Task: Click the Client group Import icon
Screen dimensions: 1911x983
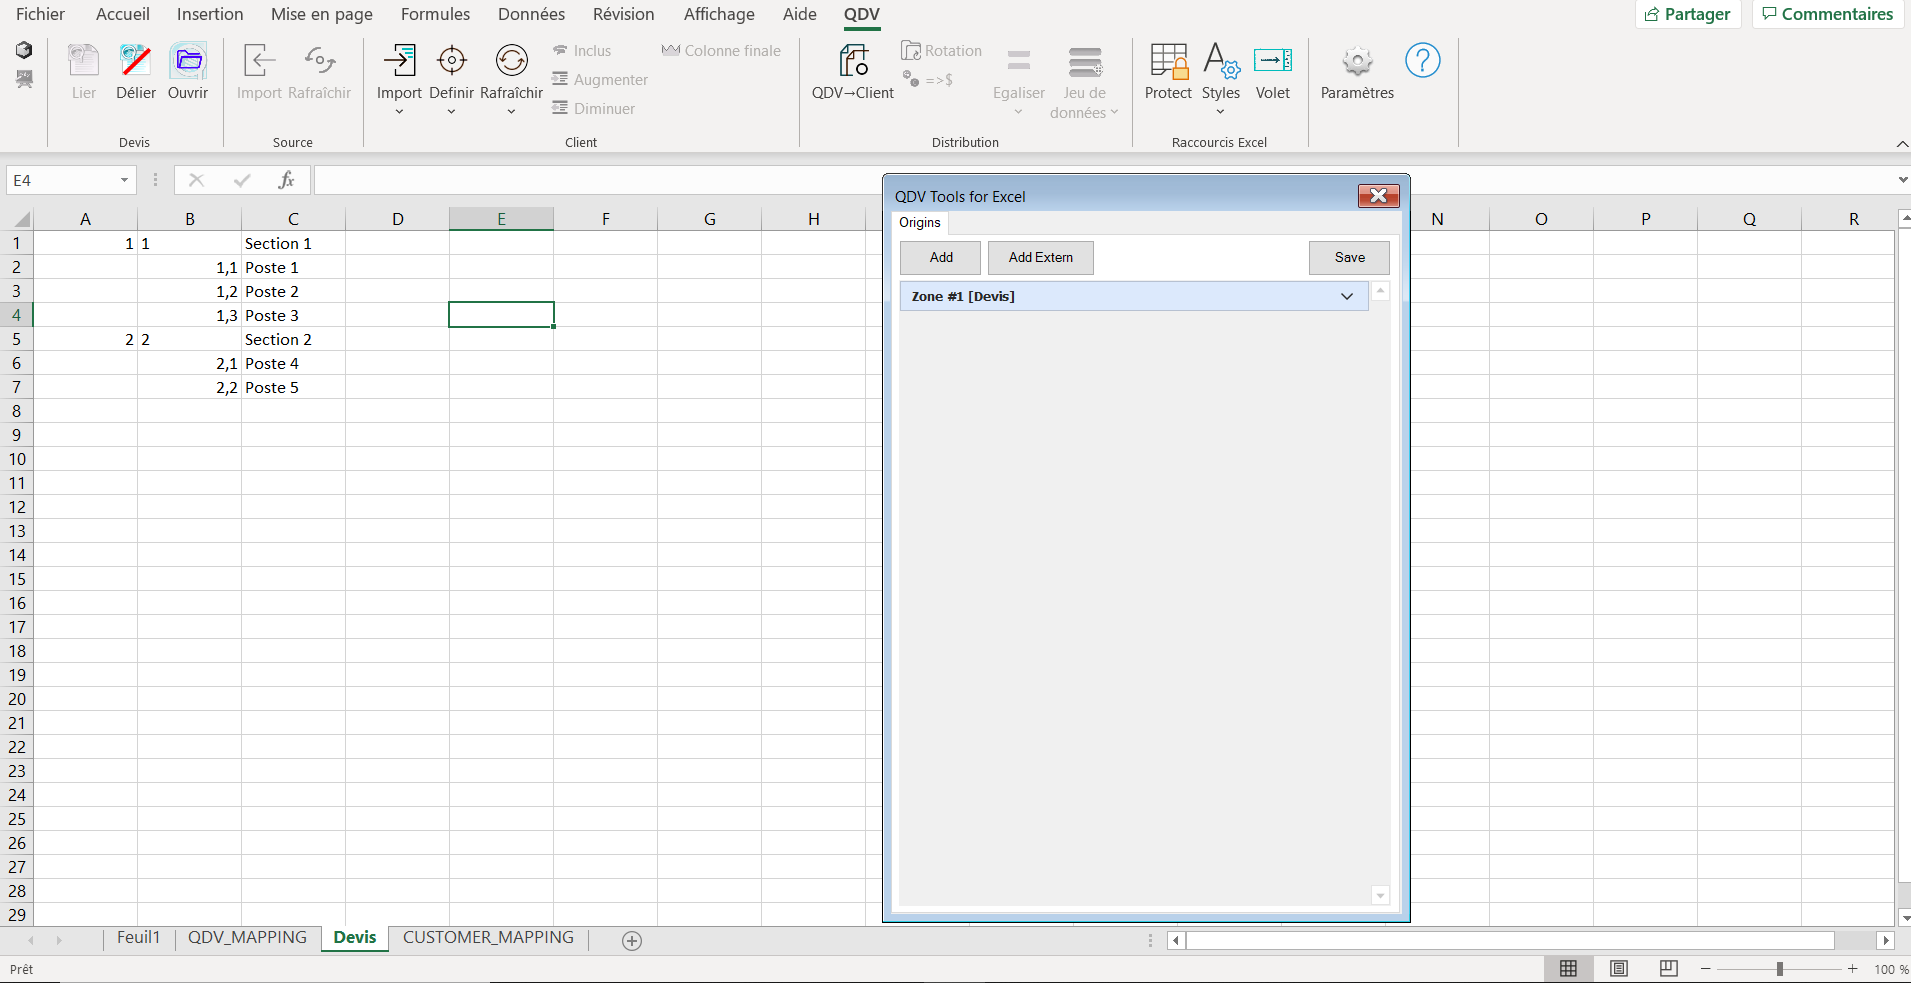Action: (x=399, y=61)
